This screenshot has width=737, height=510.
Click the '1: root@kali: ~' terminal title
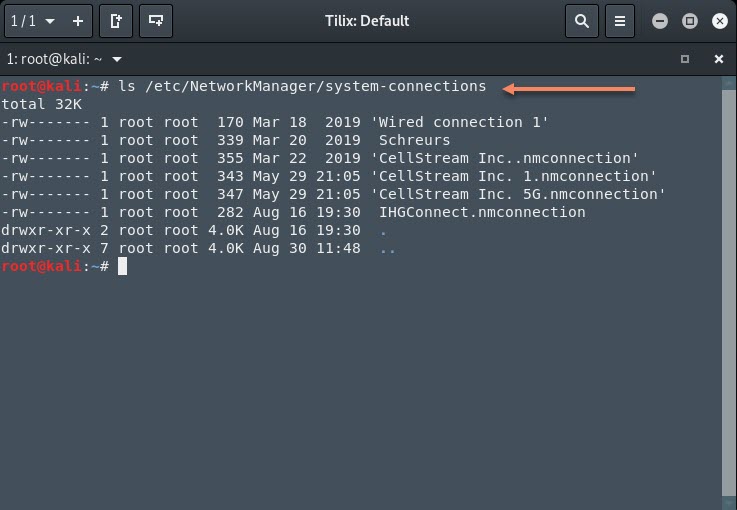55,59
